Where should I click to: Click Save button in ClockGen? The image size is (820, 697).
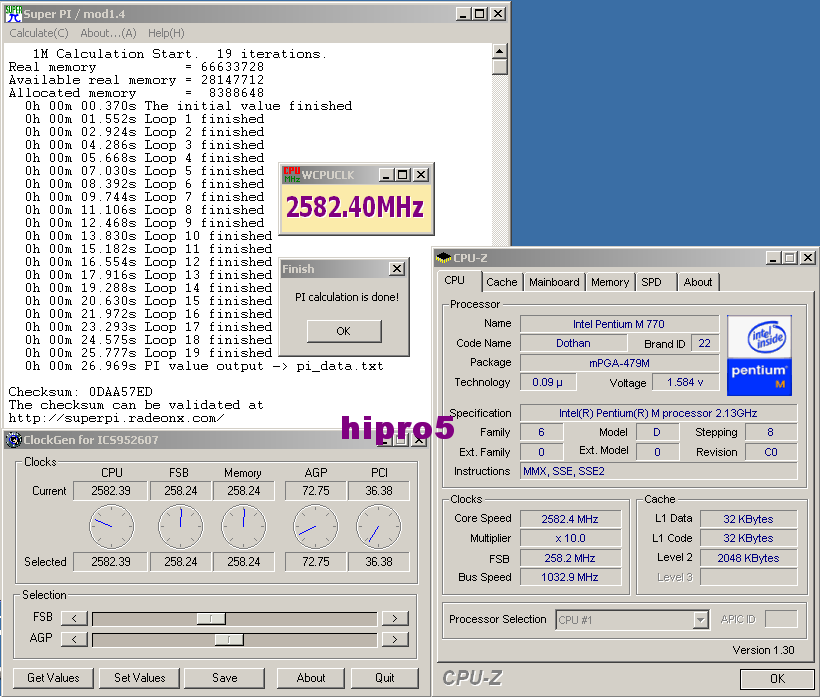pyautogui.click(x=225, y=678)
